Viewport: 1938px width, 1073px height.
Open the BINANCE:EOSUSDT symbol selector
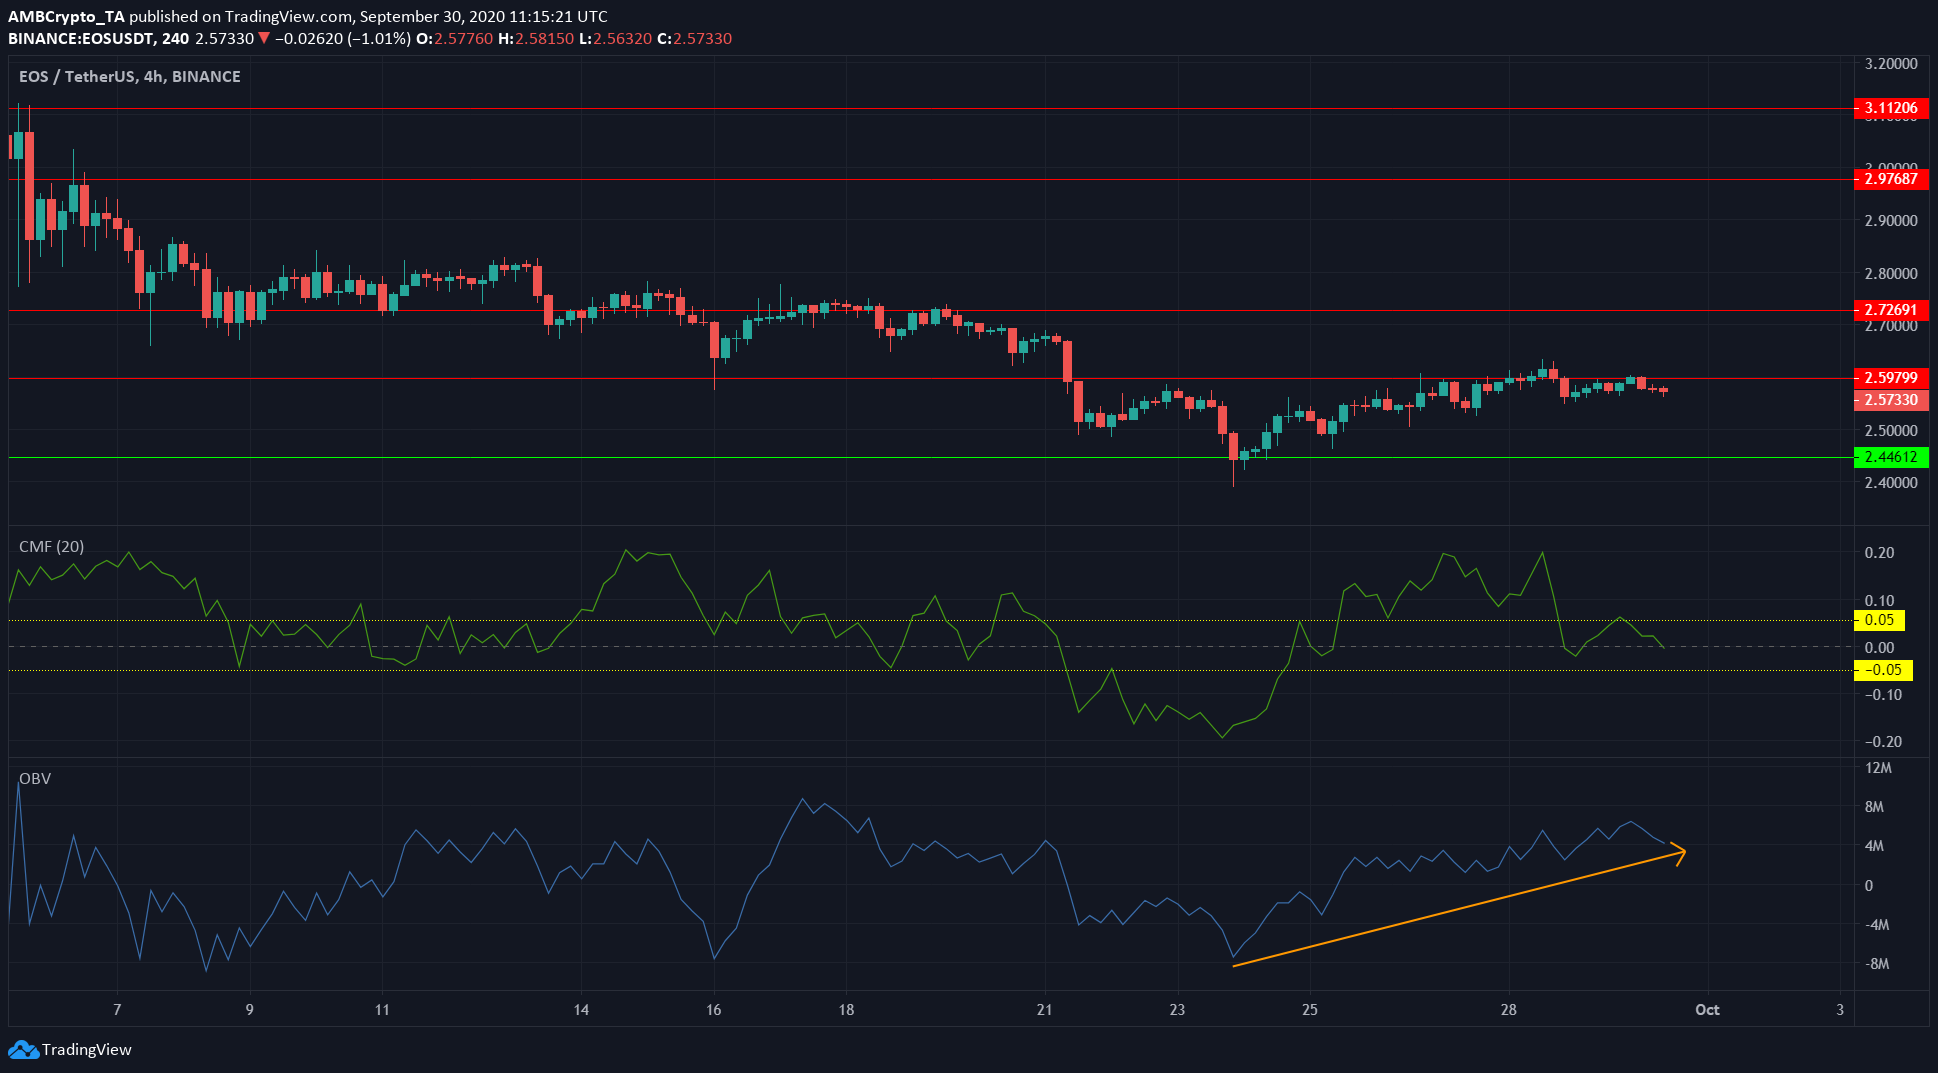[x=78, y=38]
